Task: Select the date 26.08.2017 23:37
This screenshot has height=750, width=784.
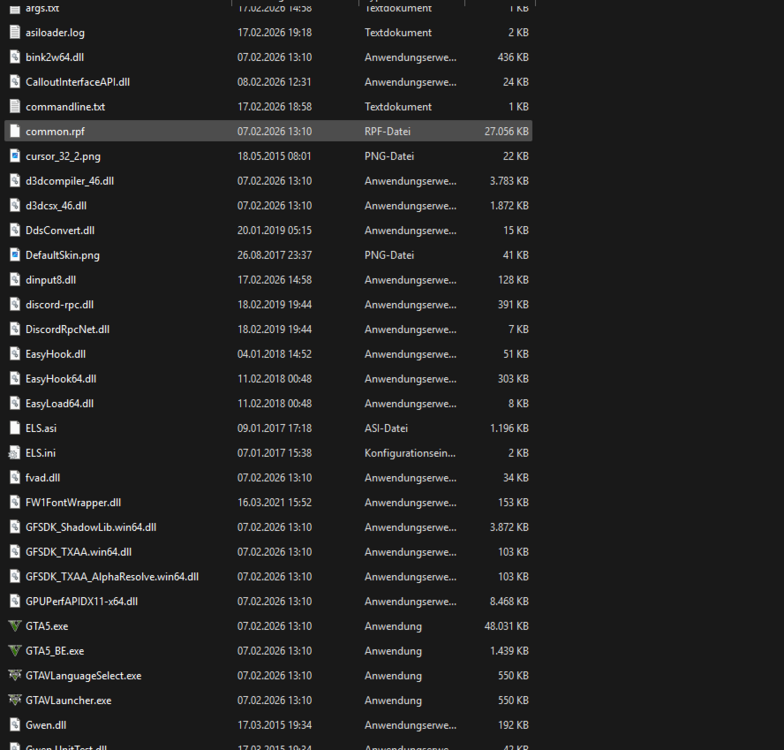Action: pyautogui.click(x=274, y=255)
